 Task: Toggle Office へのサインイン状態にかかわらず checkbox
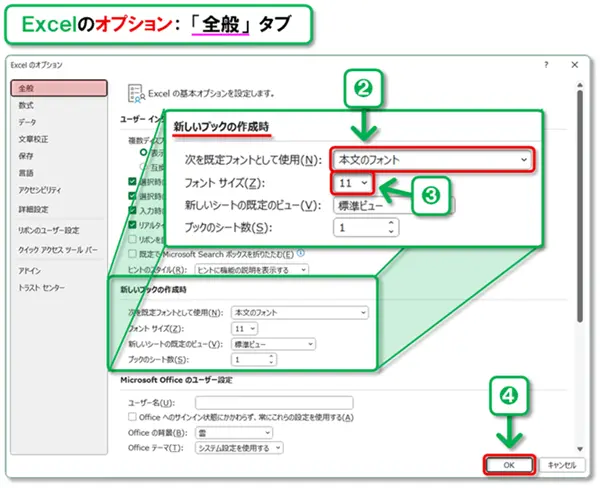point(132,416)
